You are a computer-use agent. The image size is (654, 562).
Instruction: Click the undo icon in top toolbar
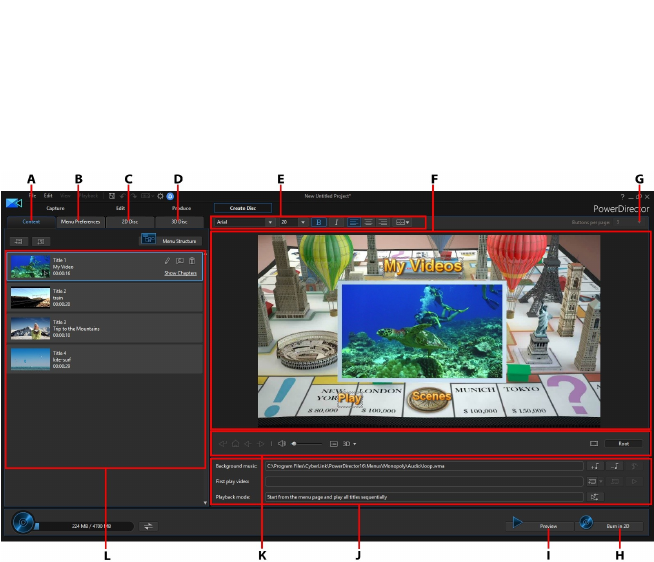click(123, 196)
